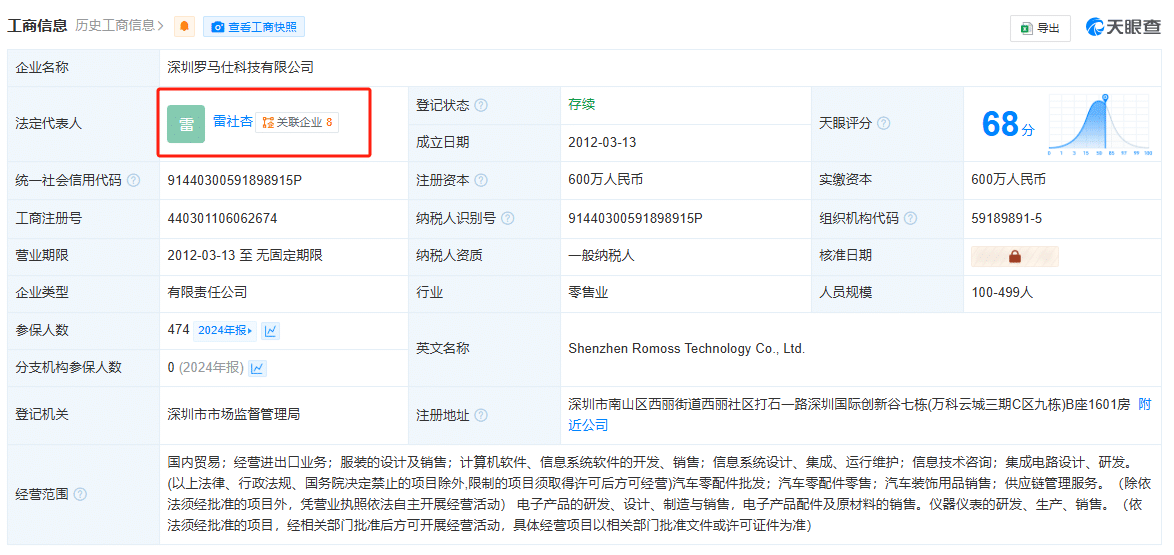Click the 一般纳税人 taxpayer qualification value
This screenshot has height=555, width=1174.
(x=601, y=255)
